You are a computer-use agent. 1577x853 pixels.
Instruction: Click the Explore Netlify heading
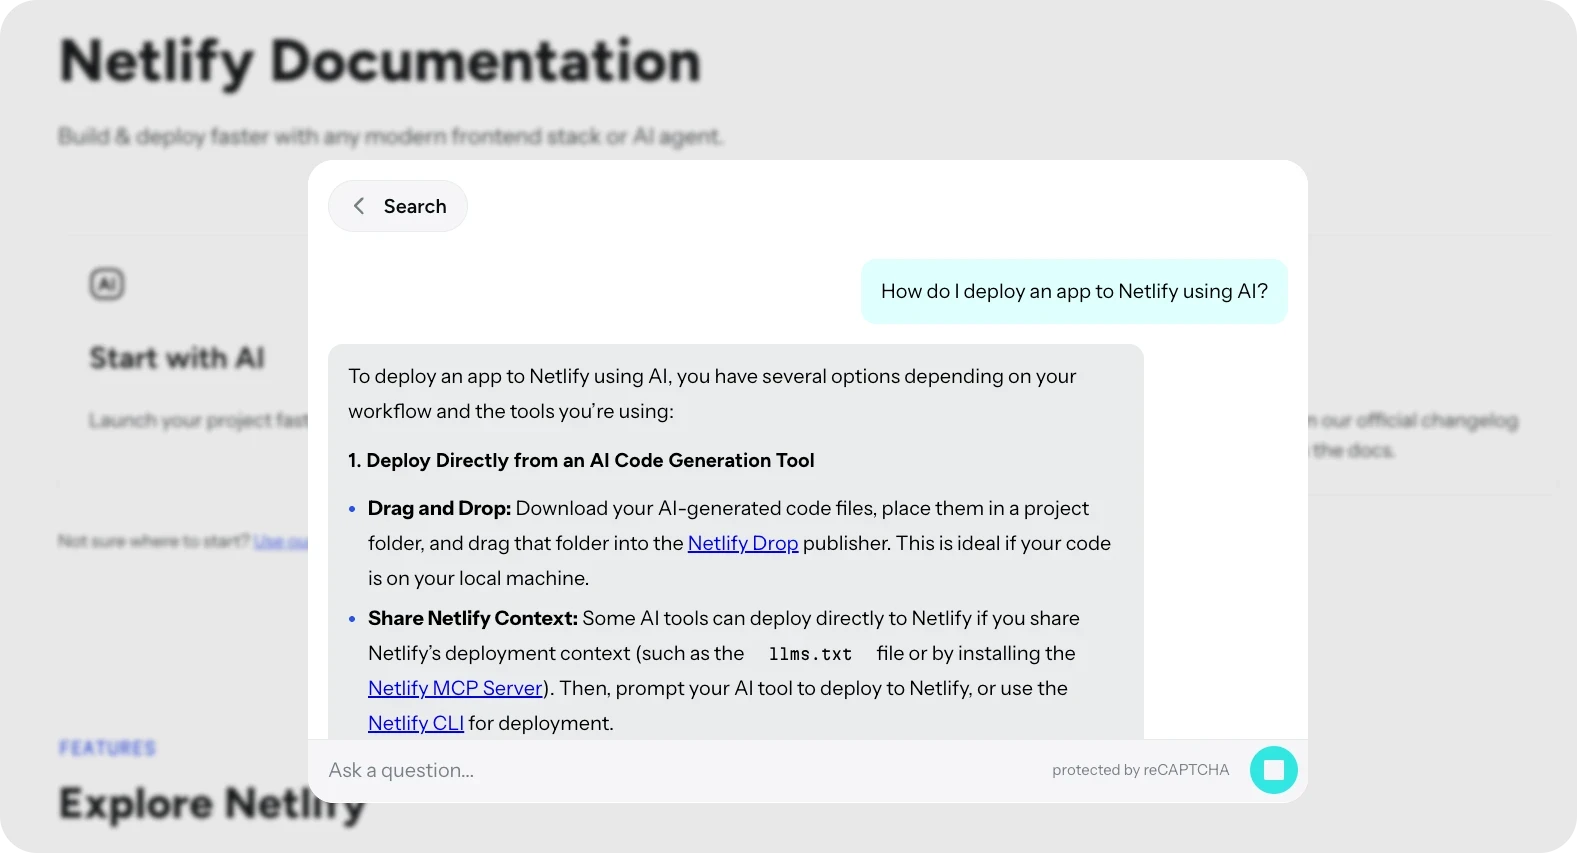pos(212,804)
